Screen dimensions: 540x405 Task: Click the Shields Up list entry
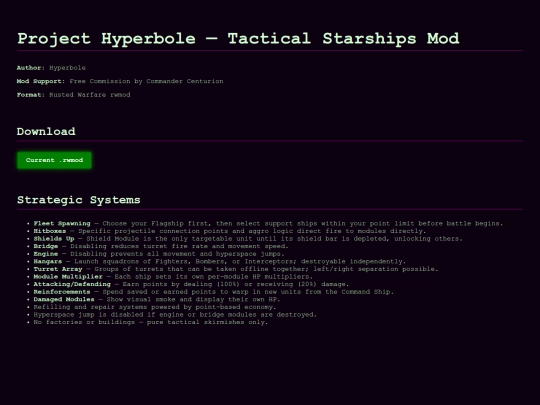248,239
